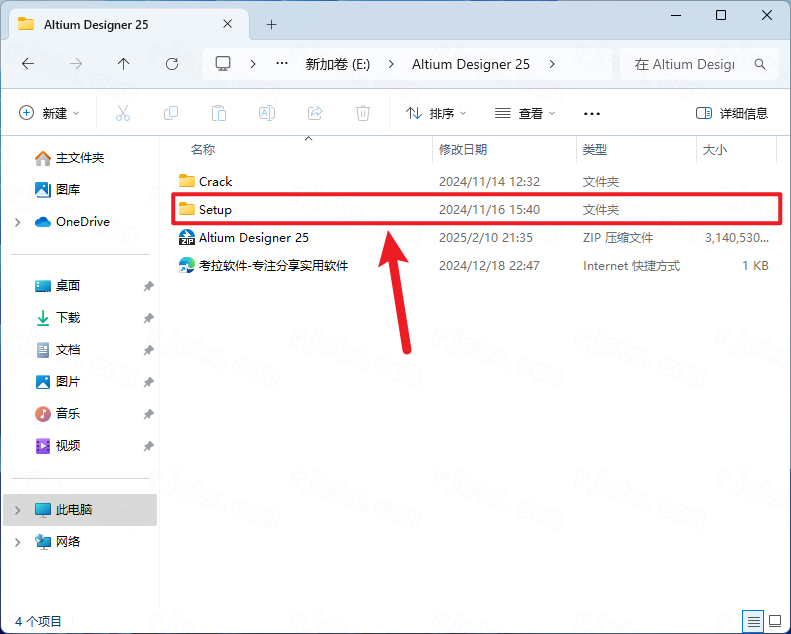Select the Setup folder
Image resolution: width=791 pixels, height=634 pixels.
click(x=215, y=210)
